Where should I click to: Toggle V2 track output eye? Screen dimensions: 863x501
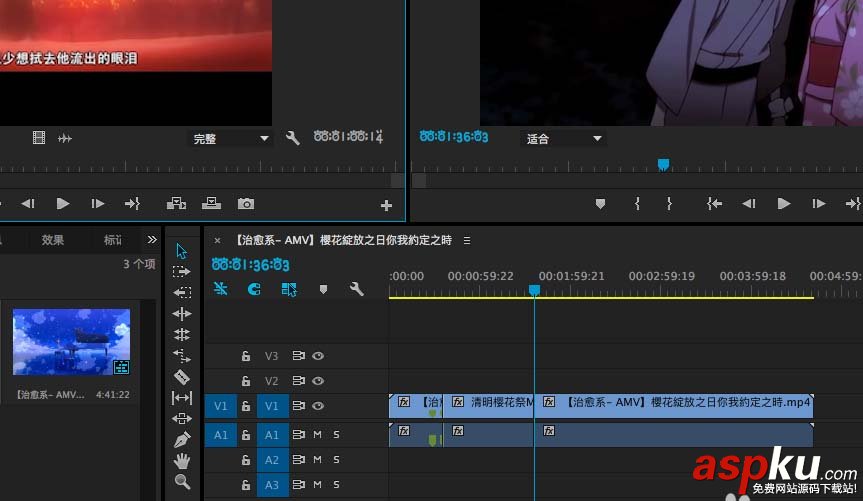318,380
